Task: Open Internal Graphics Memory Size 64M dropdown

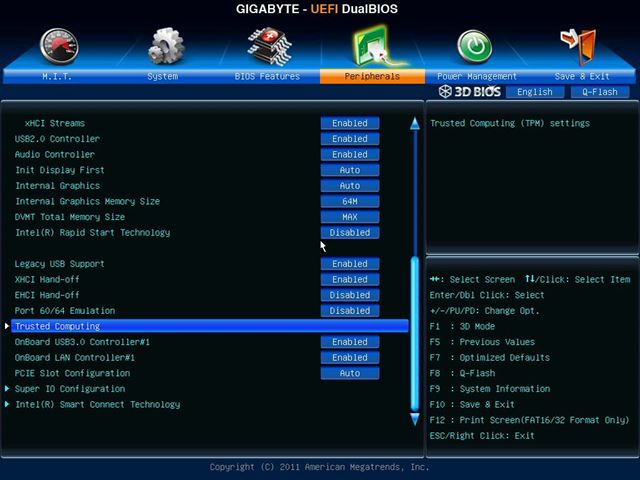Action: tap(349, 201)
